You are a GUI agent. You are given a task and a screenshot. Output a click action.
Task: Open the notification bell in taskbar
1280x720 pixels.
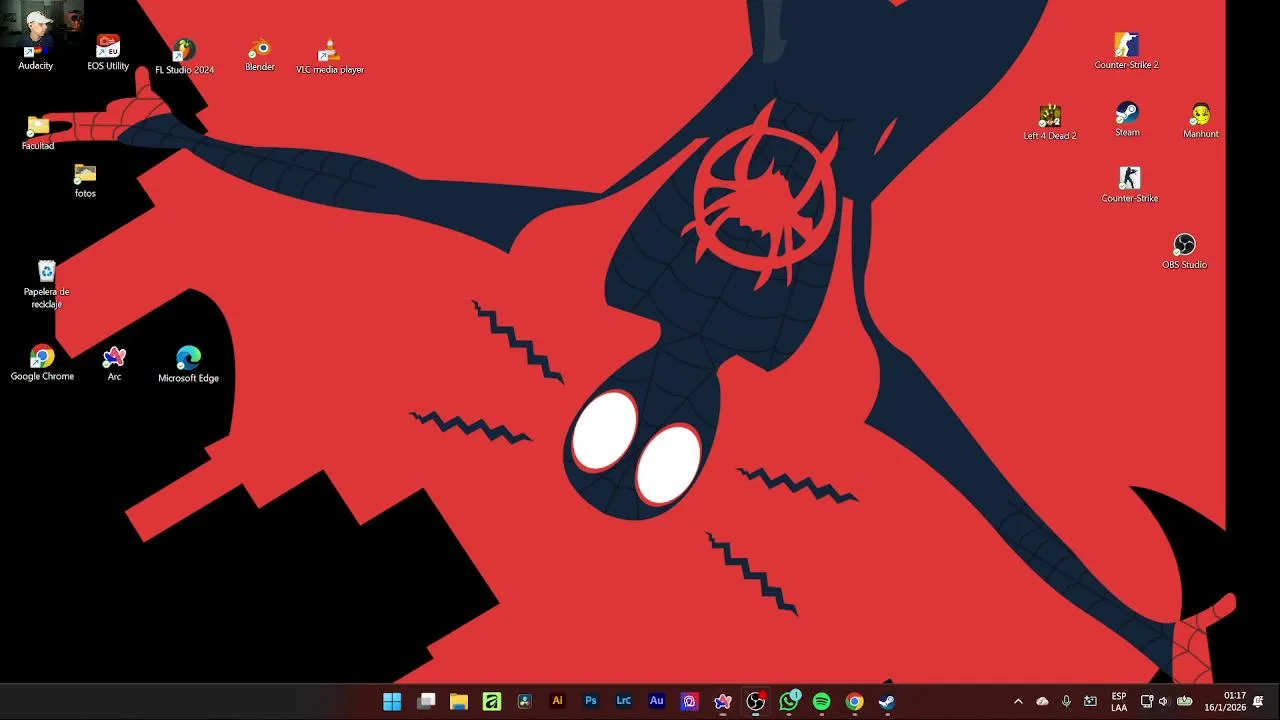pyautogui.click(x=1258, y=702)
